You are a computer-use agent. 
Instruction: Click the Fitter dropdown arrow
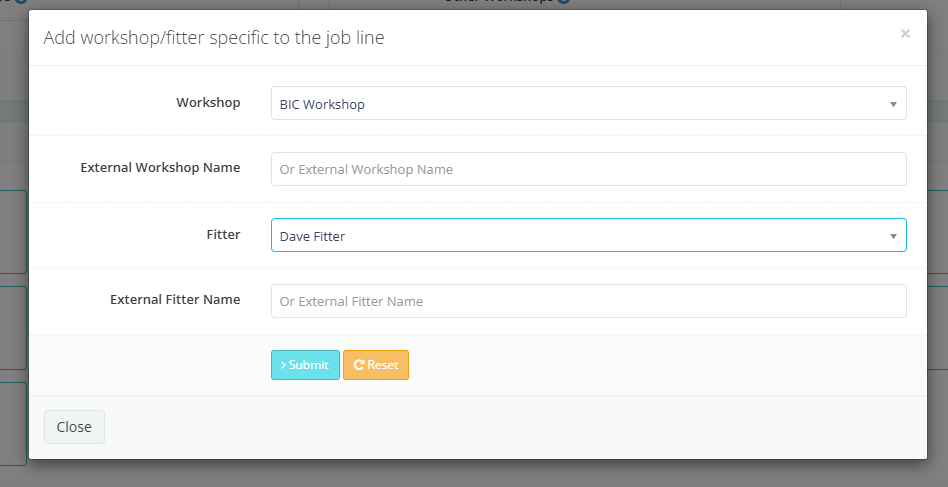(892, 236)
